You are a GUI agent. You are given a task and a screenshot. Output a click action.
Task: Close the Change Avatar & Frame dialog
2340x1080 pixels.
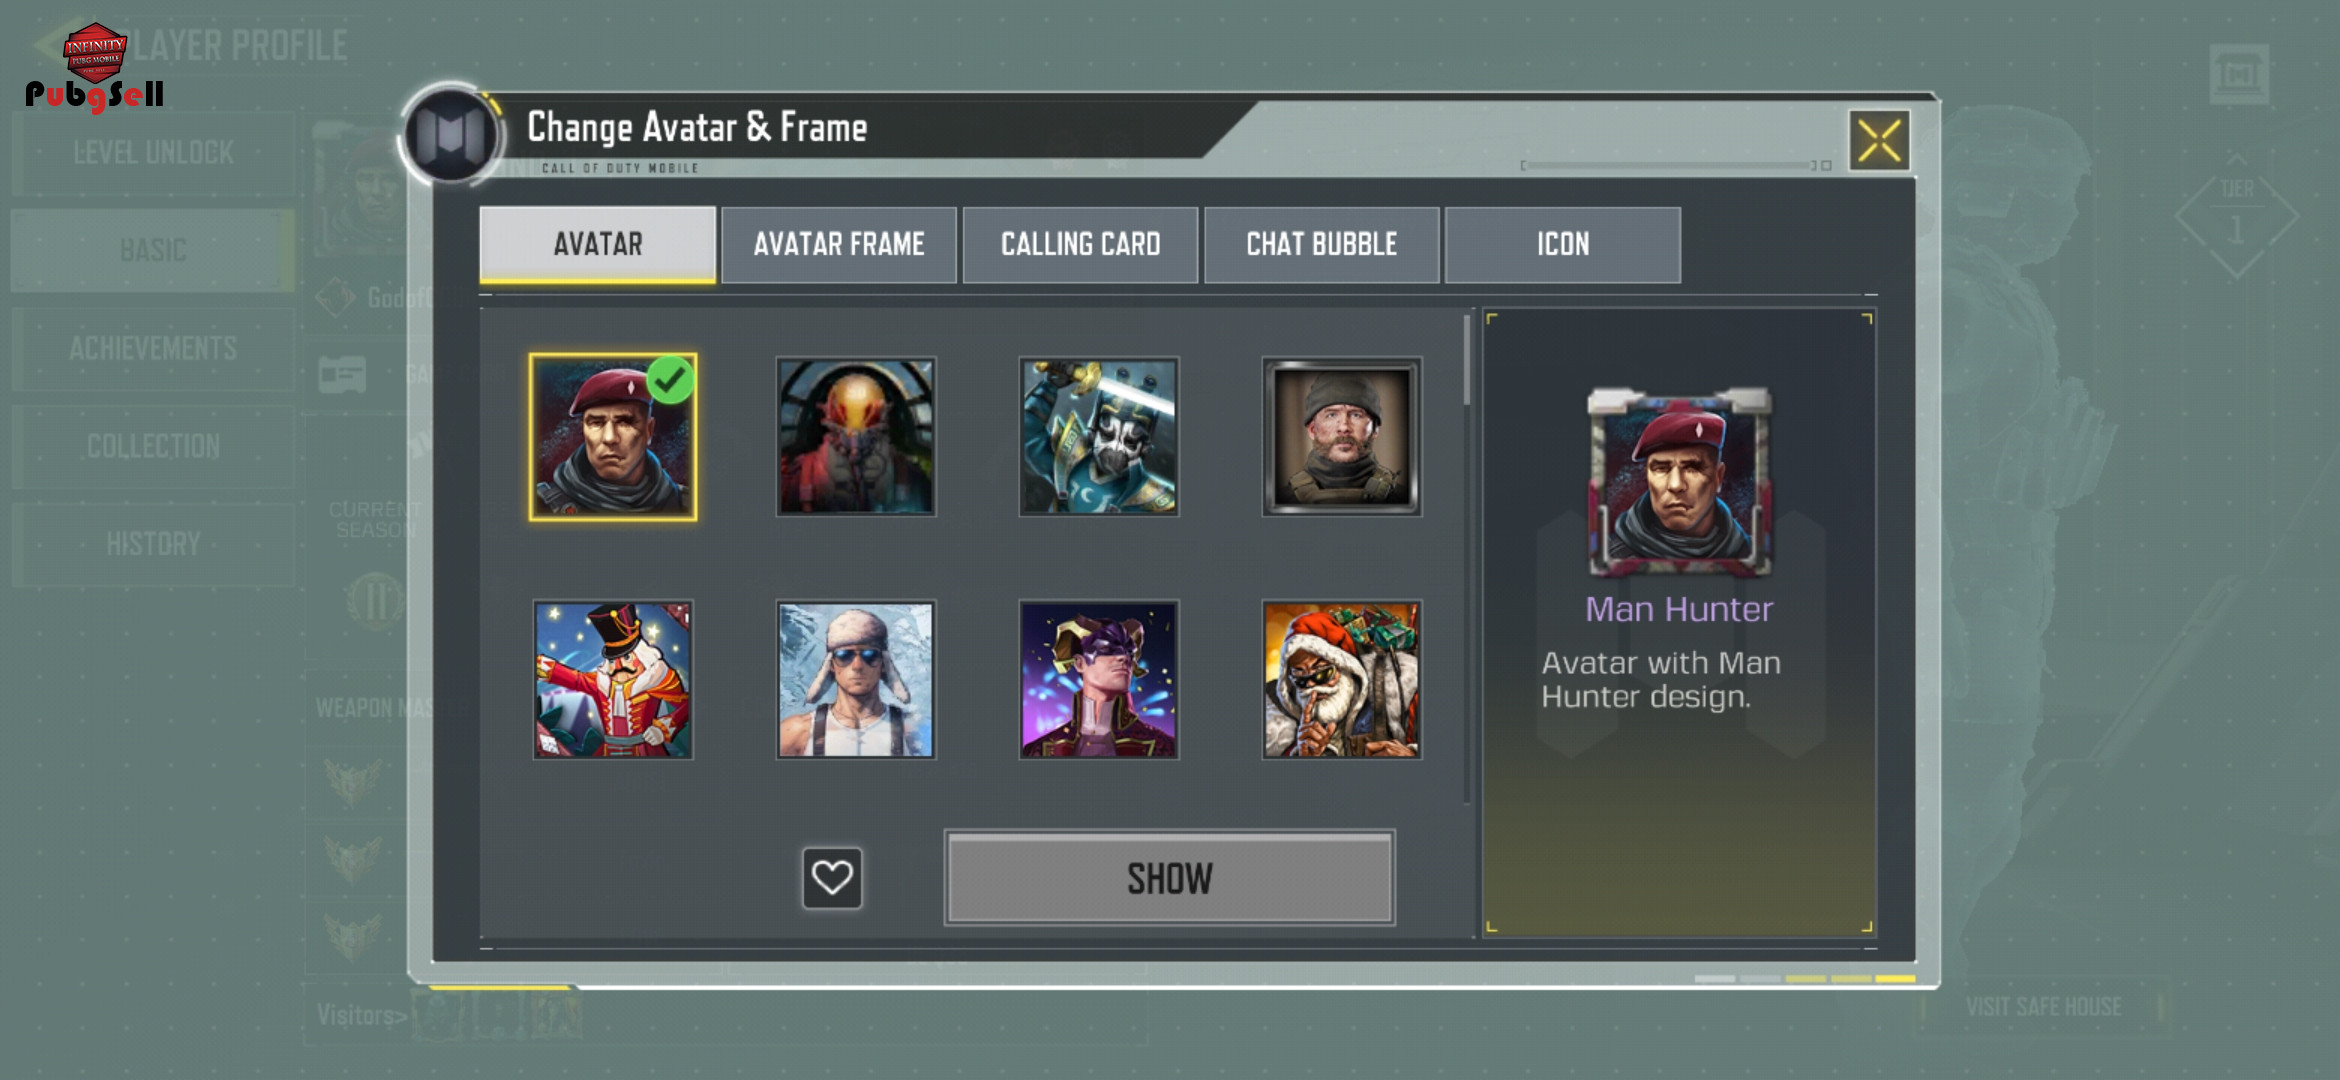pos(1879,140)
